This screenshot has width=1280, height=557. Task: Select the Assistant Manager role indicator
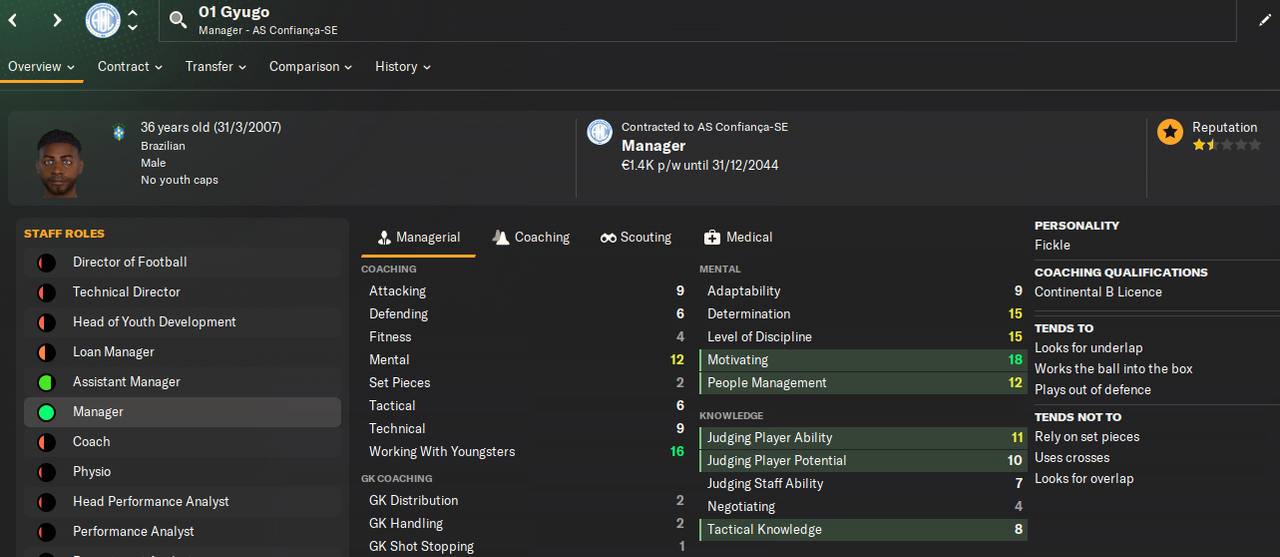click(45, 382)
